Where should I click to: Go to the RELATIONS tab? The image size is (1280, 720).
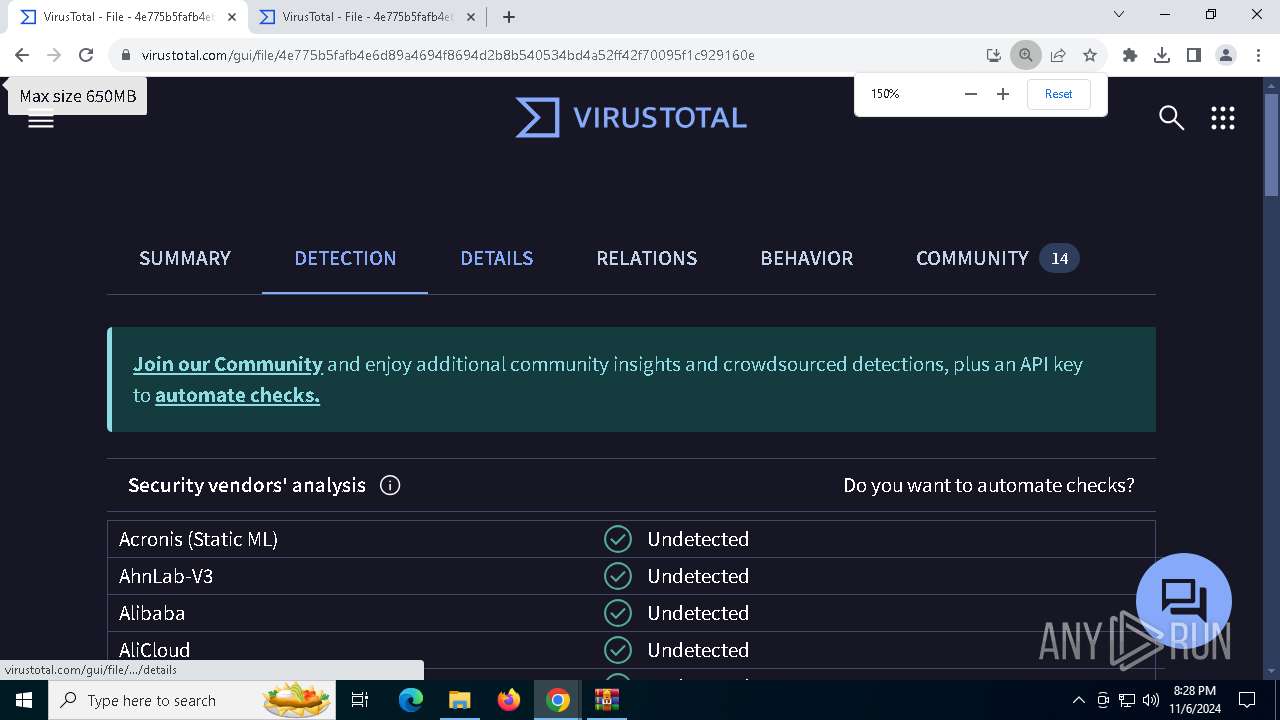pos(647,258)
